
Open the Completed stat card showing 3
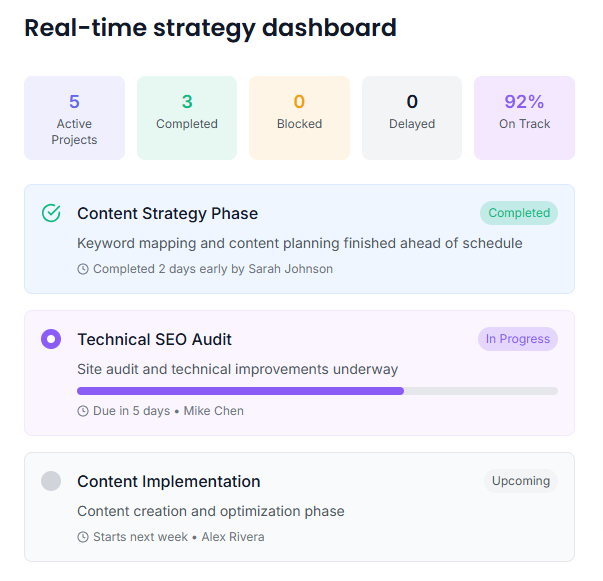[187, 118]
